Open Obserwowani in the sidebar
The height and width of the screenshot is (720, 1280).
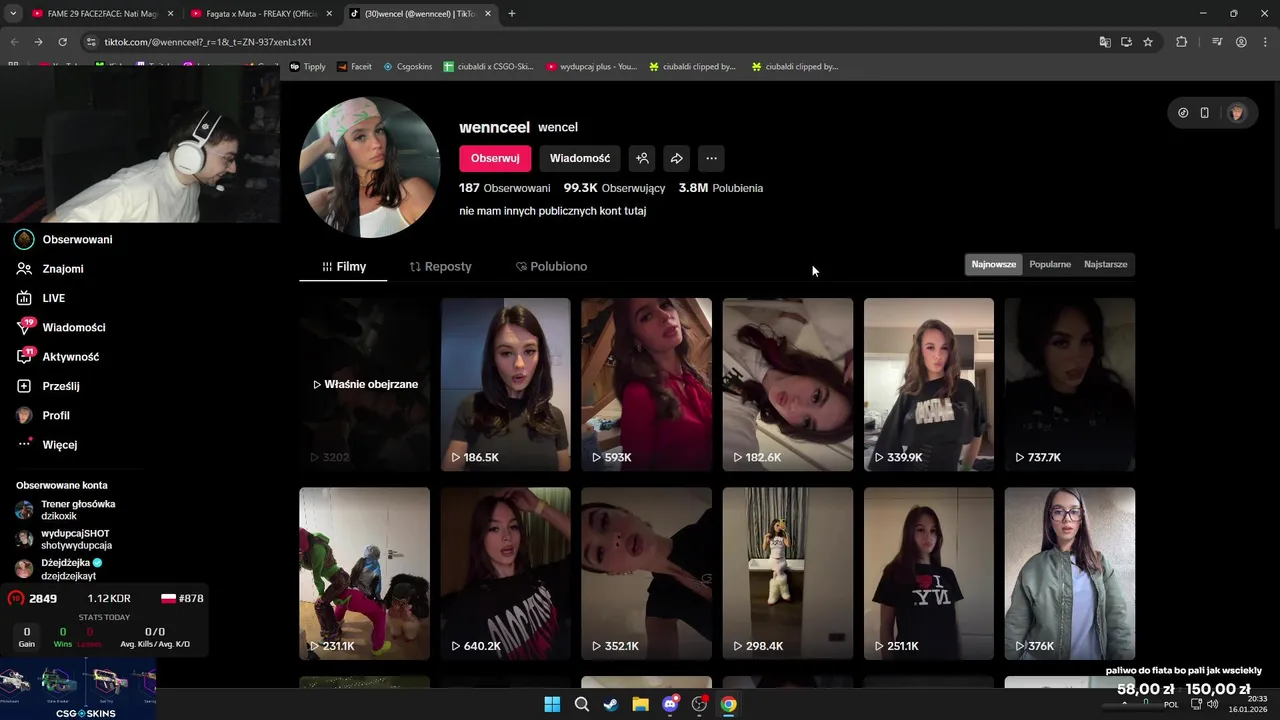coord(64,239)
